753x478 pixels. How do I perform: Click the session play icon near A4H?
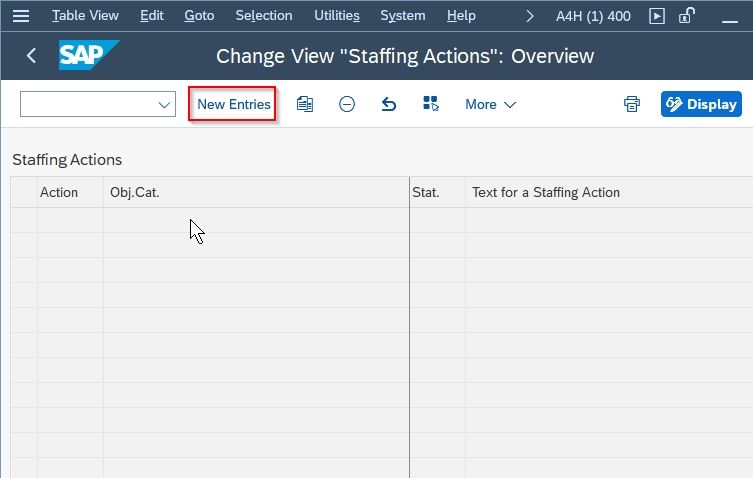point(656,16)
